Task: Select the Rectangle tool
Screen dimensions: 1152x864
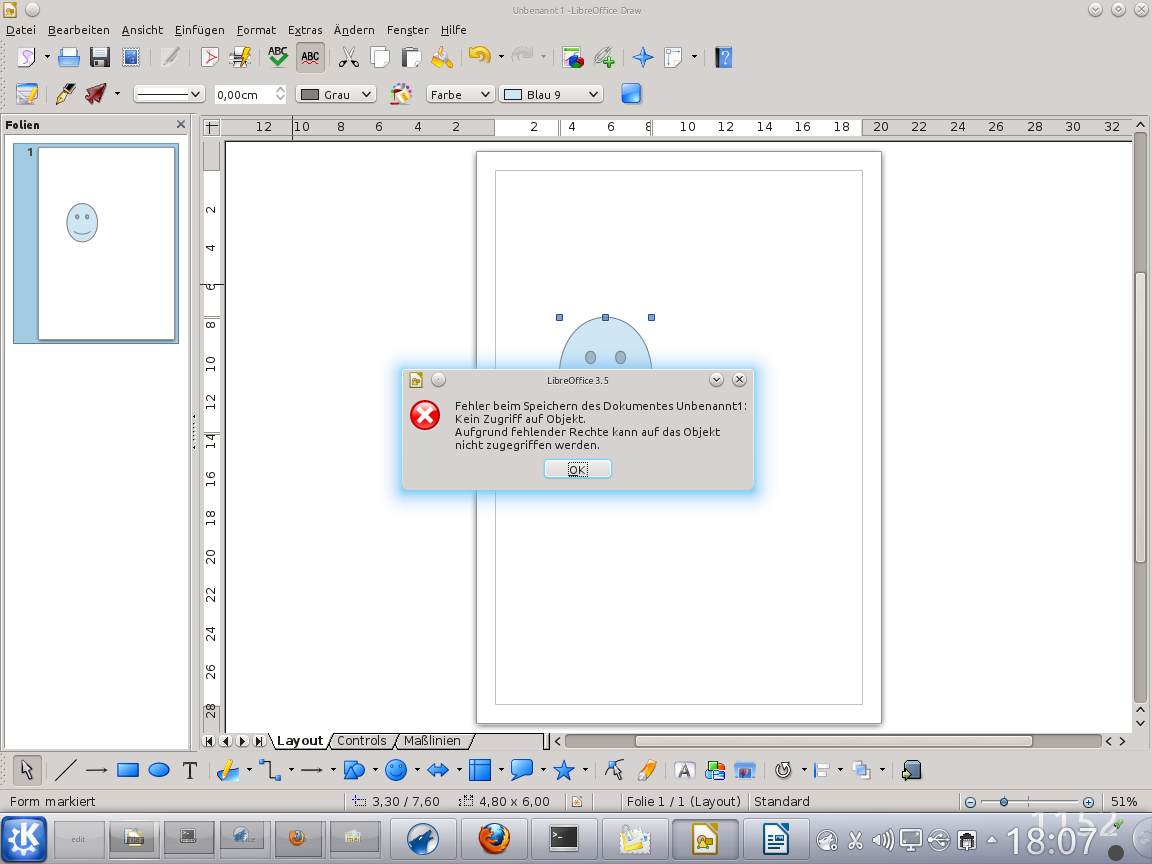Action: click(128, 770)
